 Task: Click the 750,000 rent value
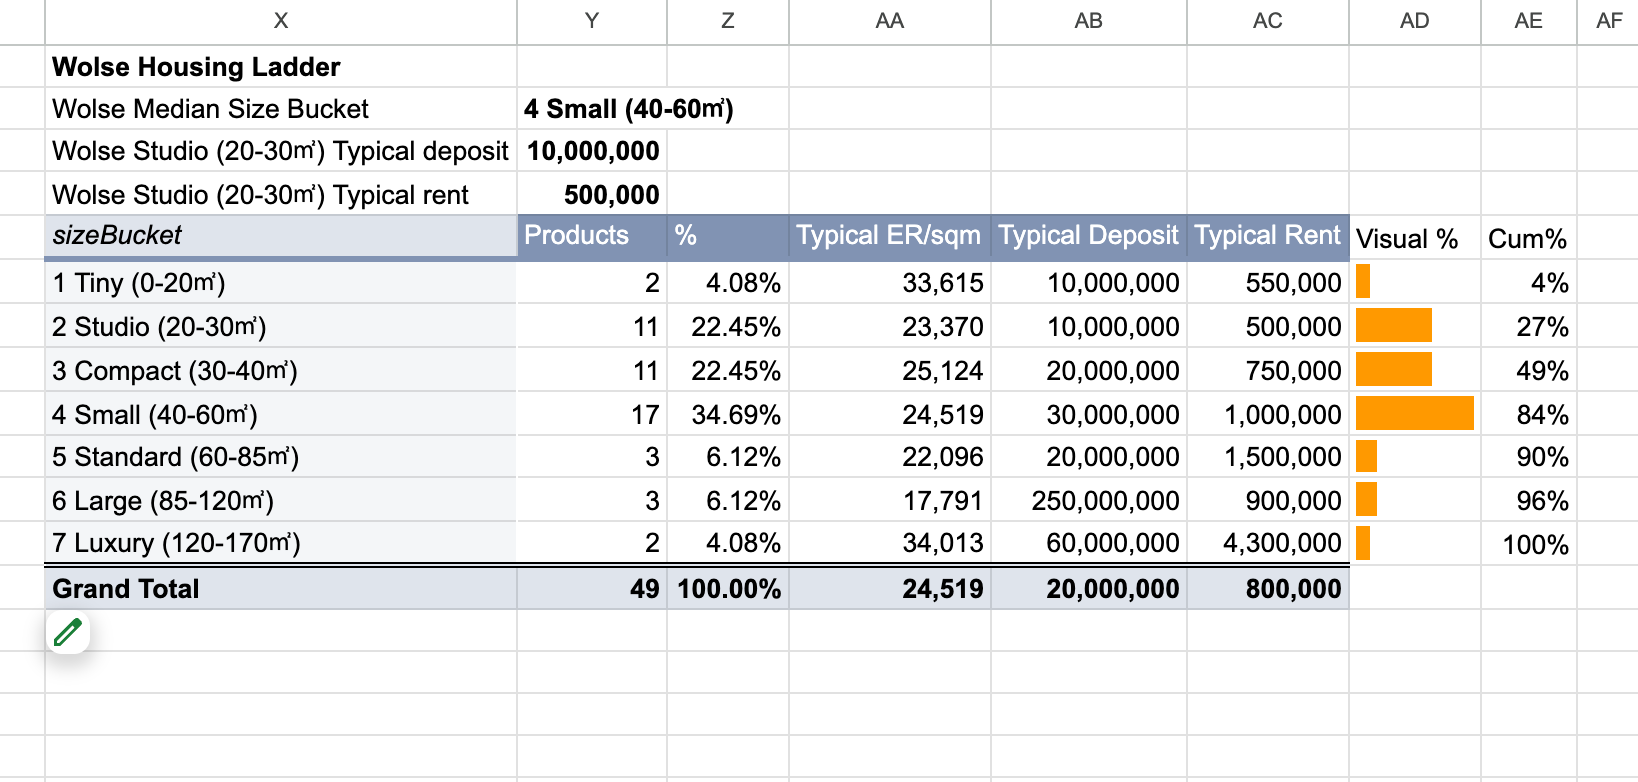(x=1268, y=371)
